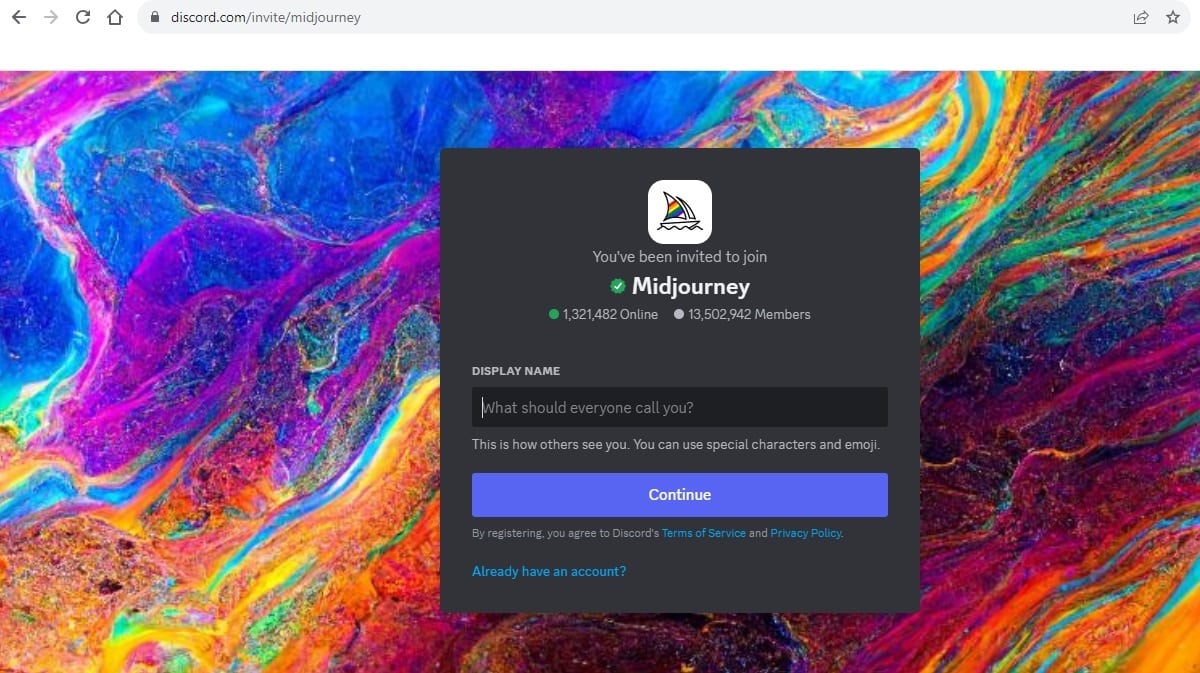
Task: Focus the display name input field
Action: 679,407
